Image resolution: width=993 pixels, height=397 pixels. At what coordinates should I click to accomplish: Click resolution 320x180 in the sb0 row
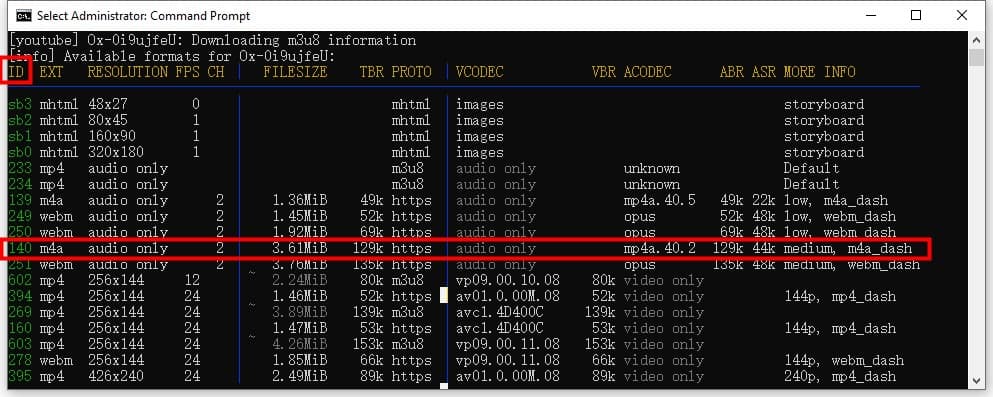click(x=115, y=152)
